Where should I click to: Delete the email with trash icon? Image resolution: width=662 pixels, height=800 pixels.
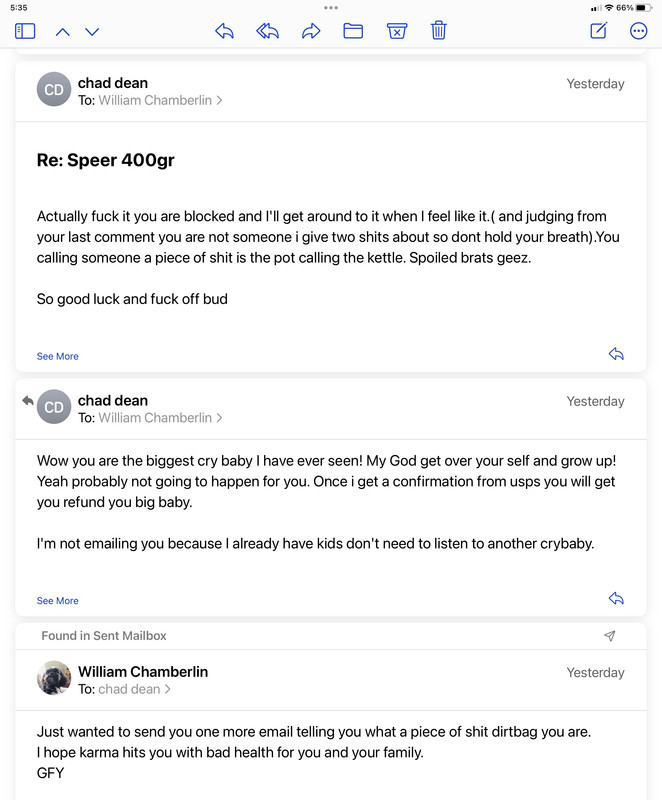pyautogui.click(x=439, y=31)
